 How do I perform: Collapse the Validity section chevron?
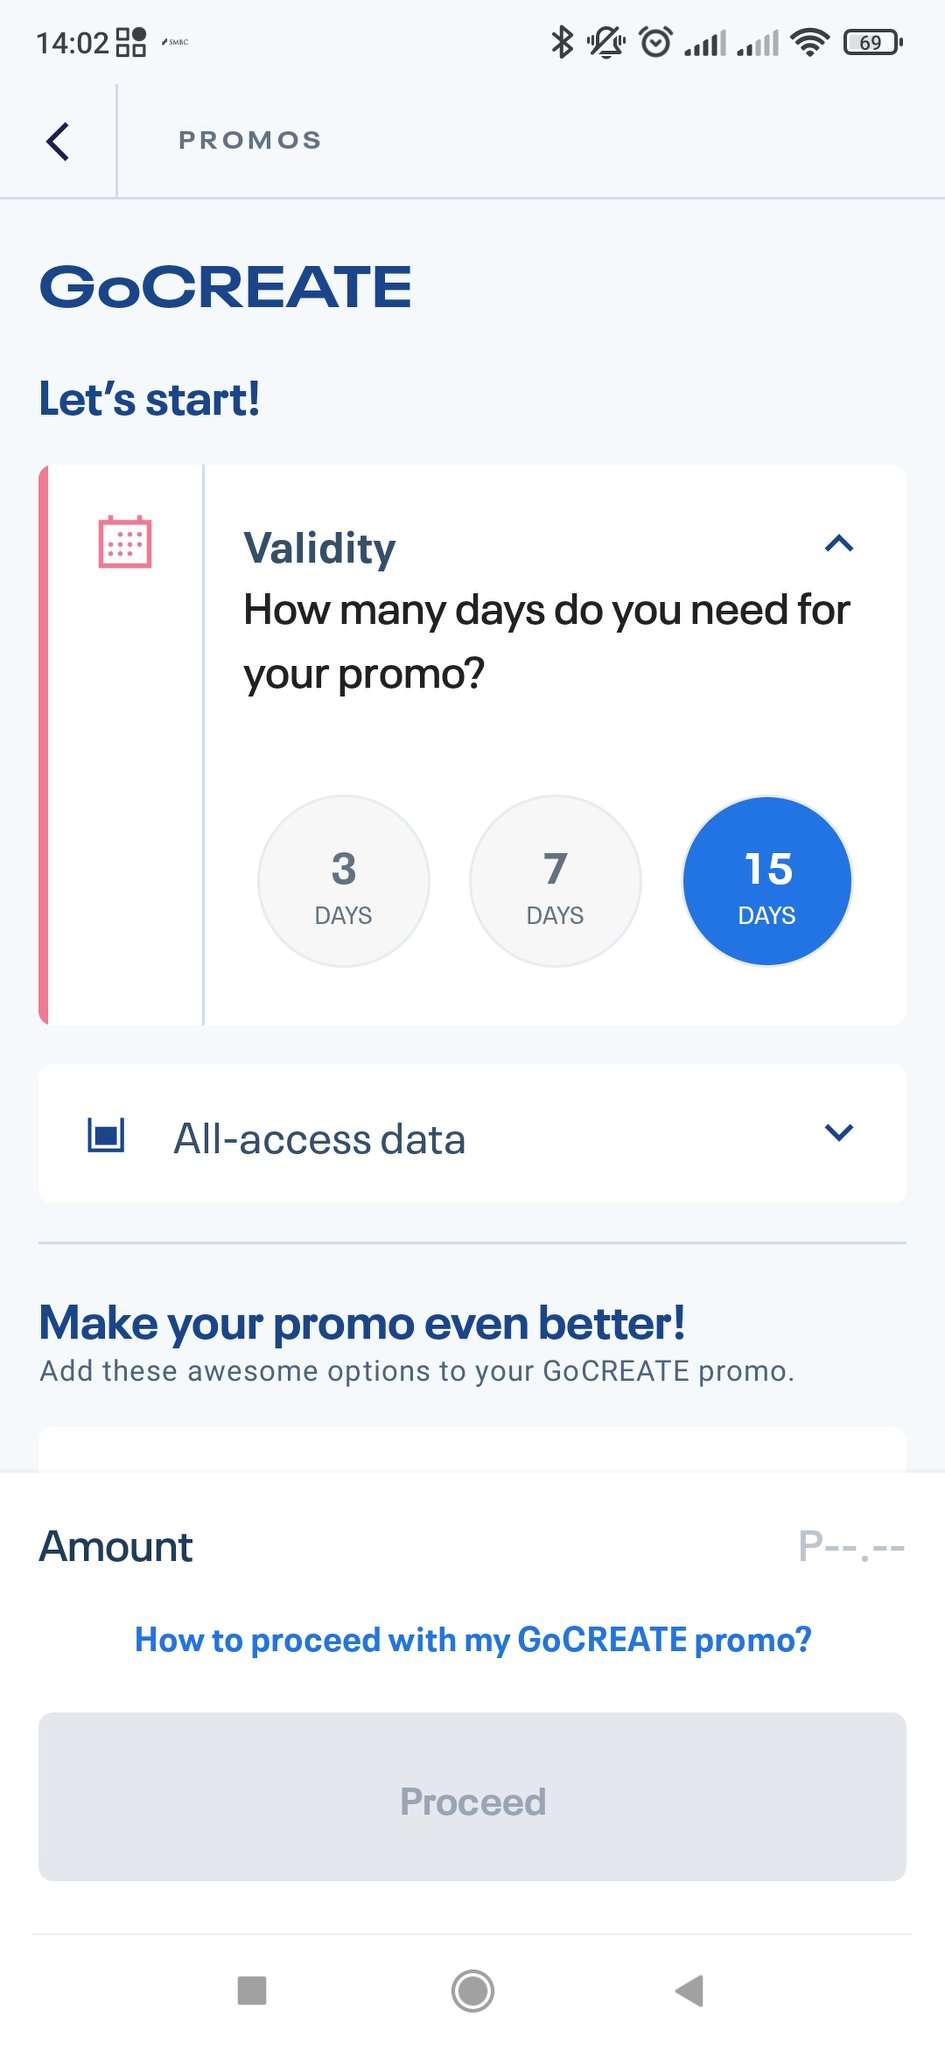(838, 544)
